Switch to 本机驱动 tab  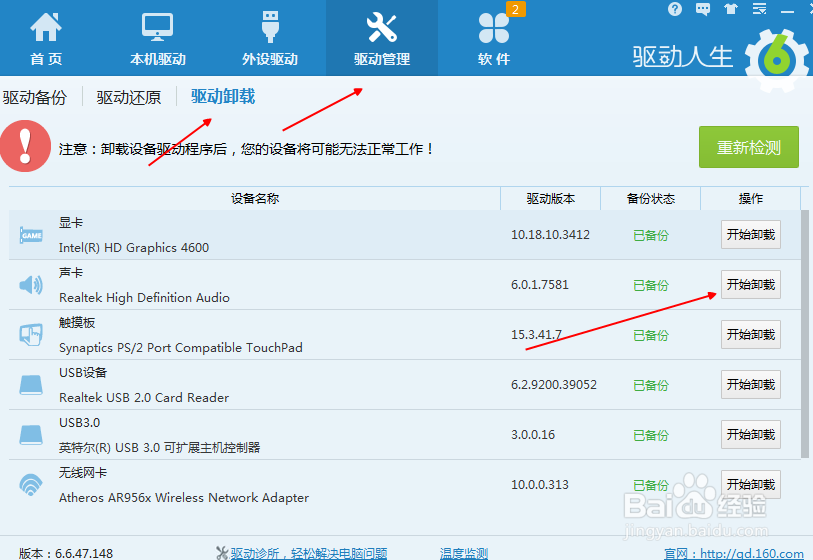(x=158, y=38)
